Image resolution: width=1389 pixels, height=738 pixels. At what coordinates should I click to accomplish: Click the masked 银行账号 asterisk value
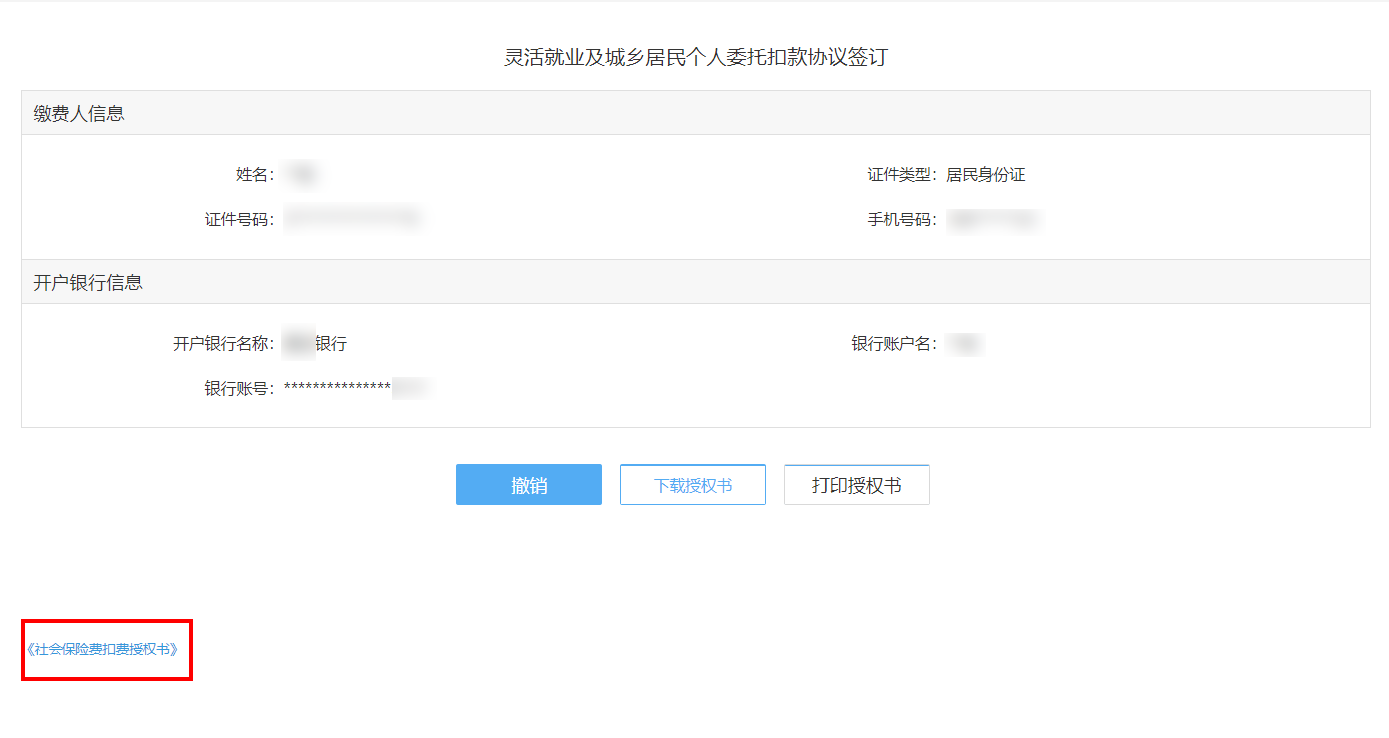tap(338, 388)
